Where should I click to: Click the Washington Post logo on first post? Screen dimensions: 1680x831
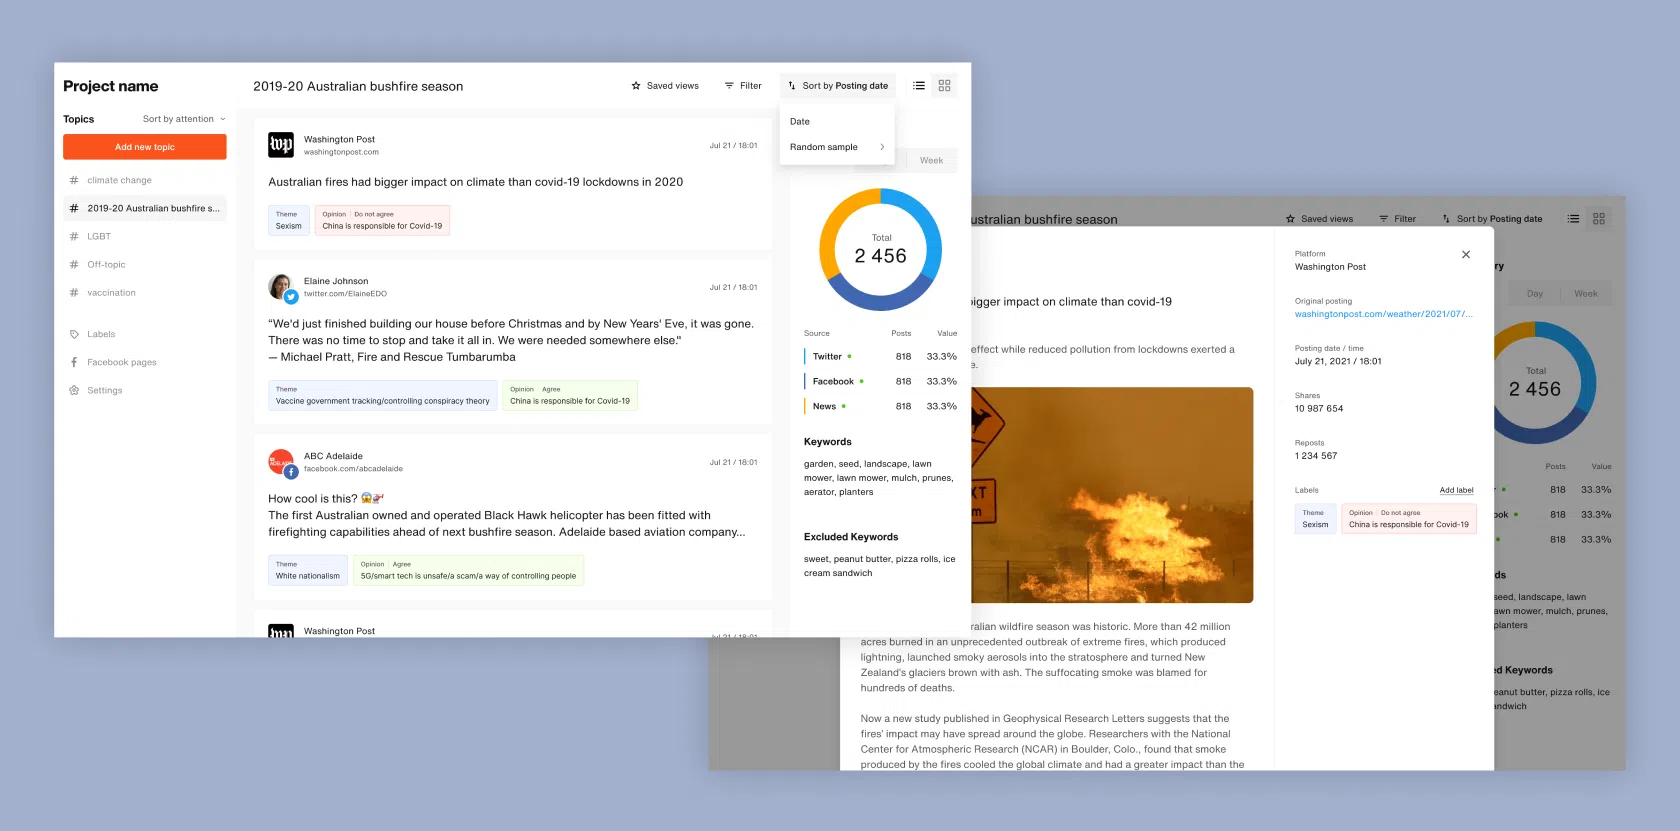pos(281,145)
